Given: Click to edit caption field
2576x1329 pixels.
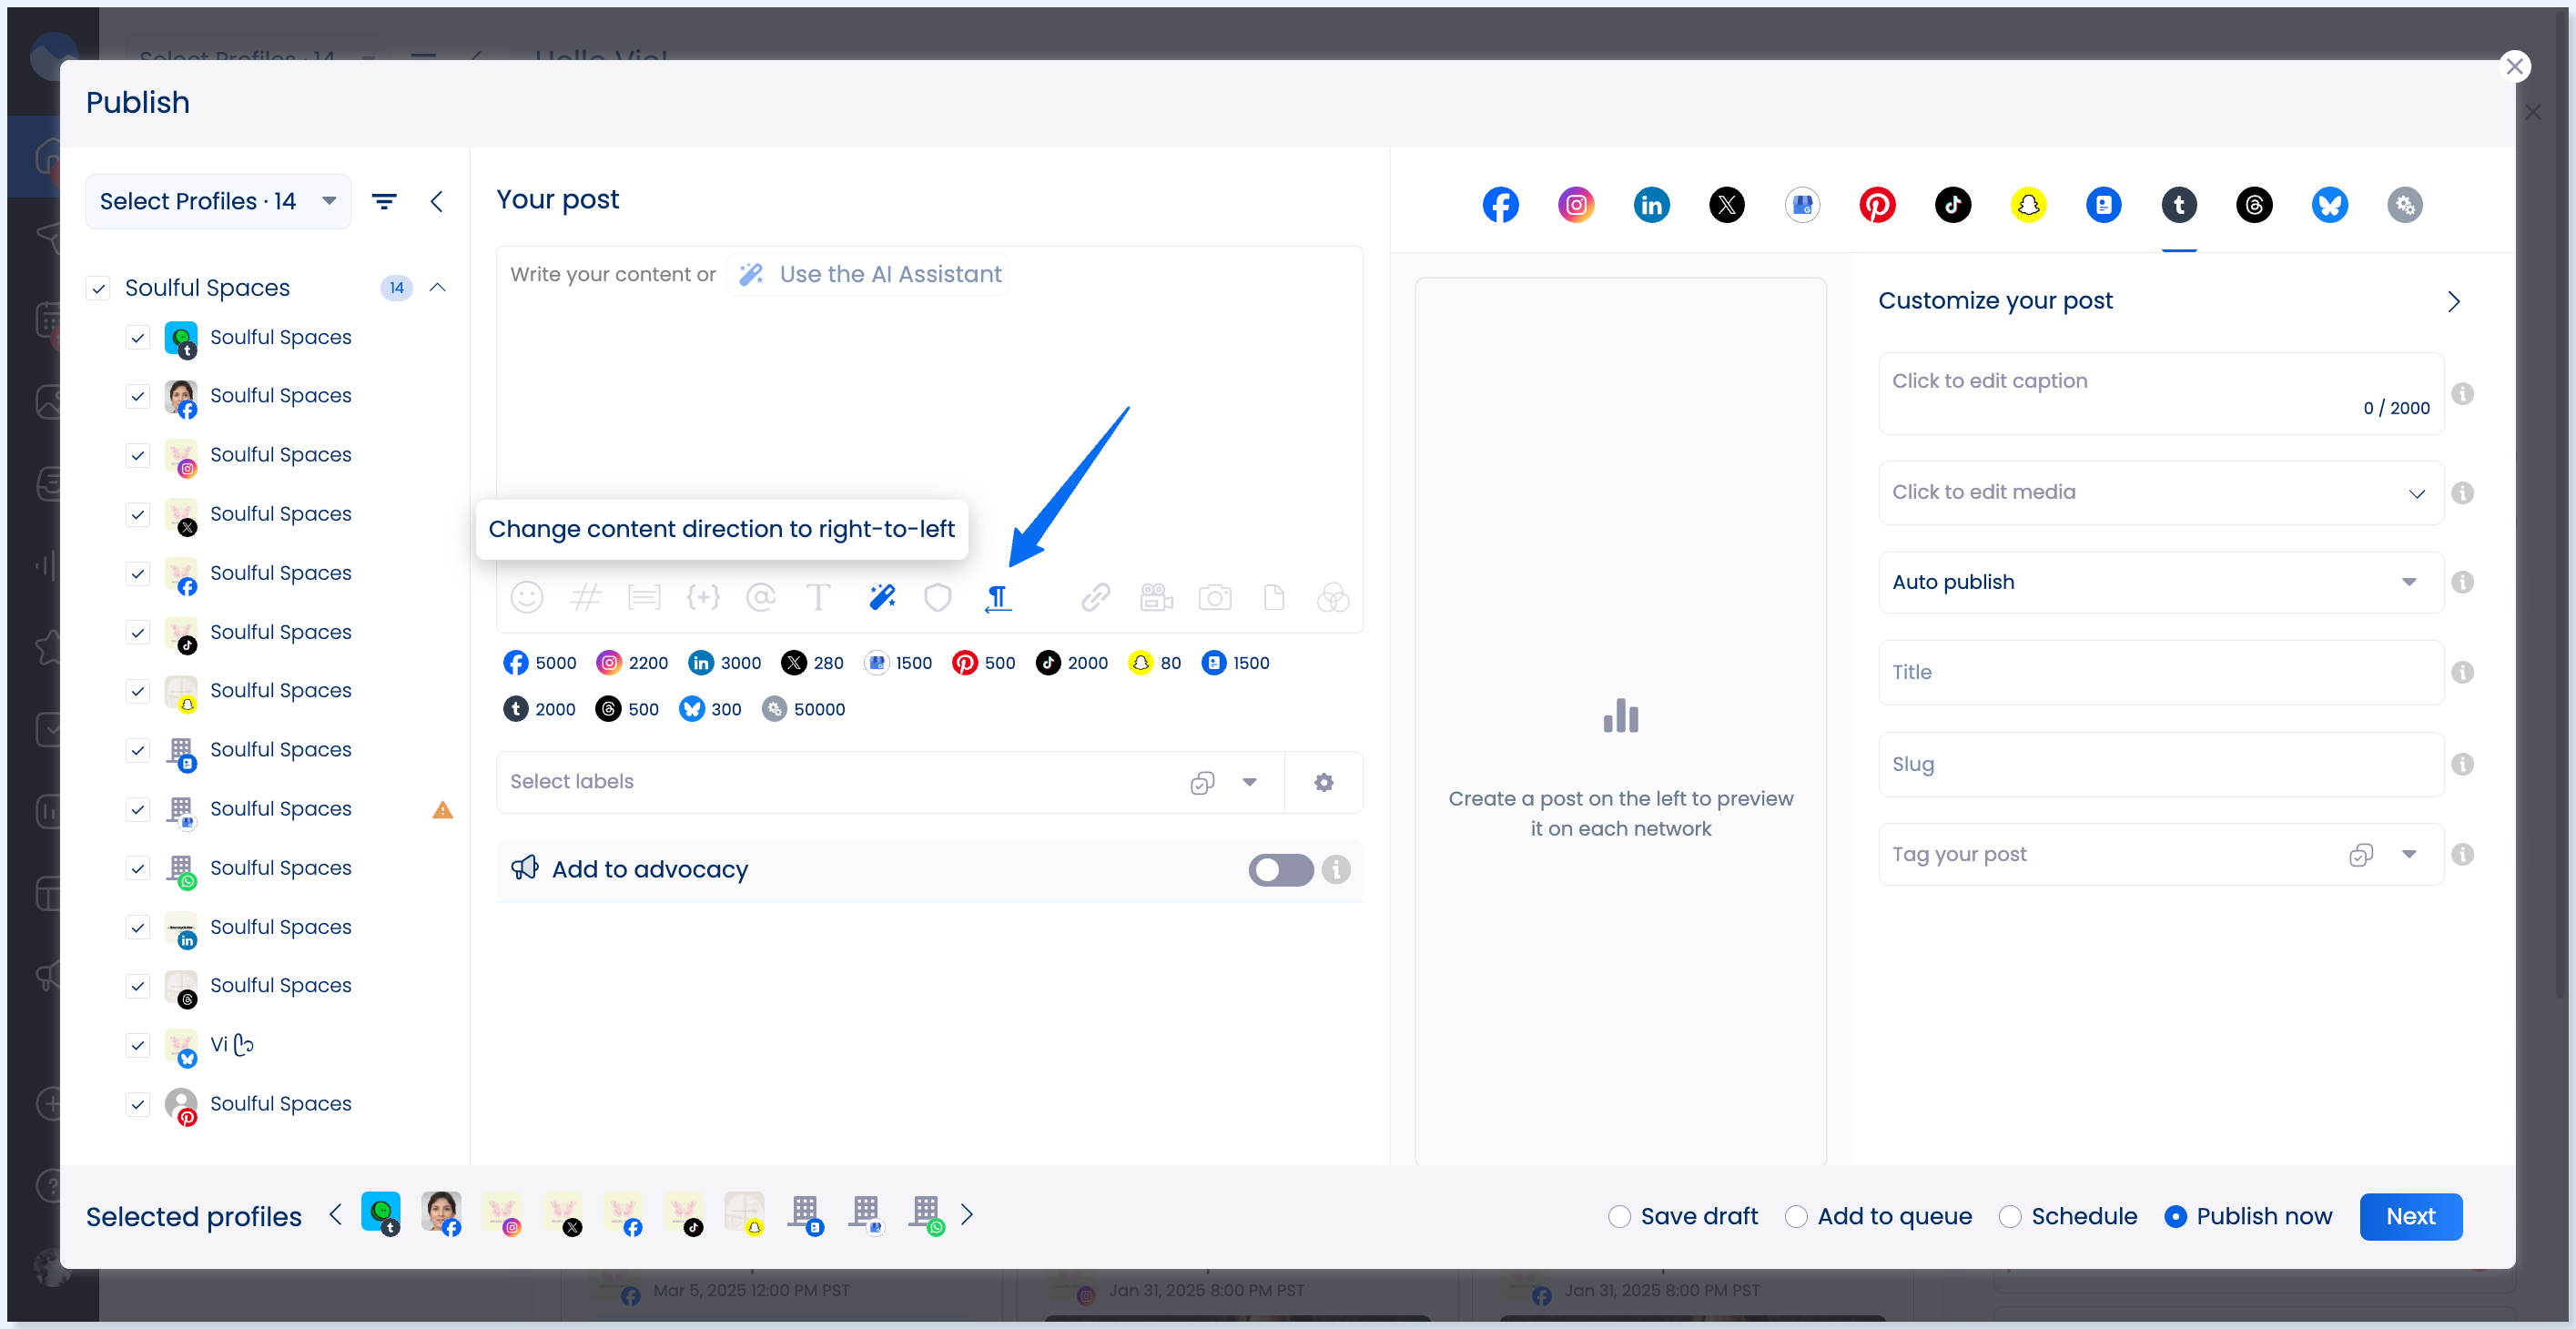Looking at the screenshot, I should (2161, 393).
